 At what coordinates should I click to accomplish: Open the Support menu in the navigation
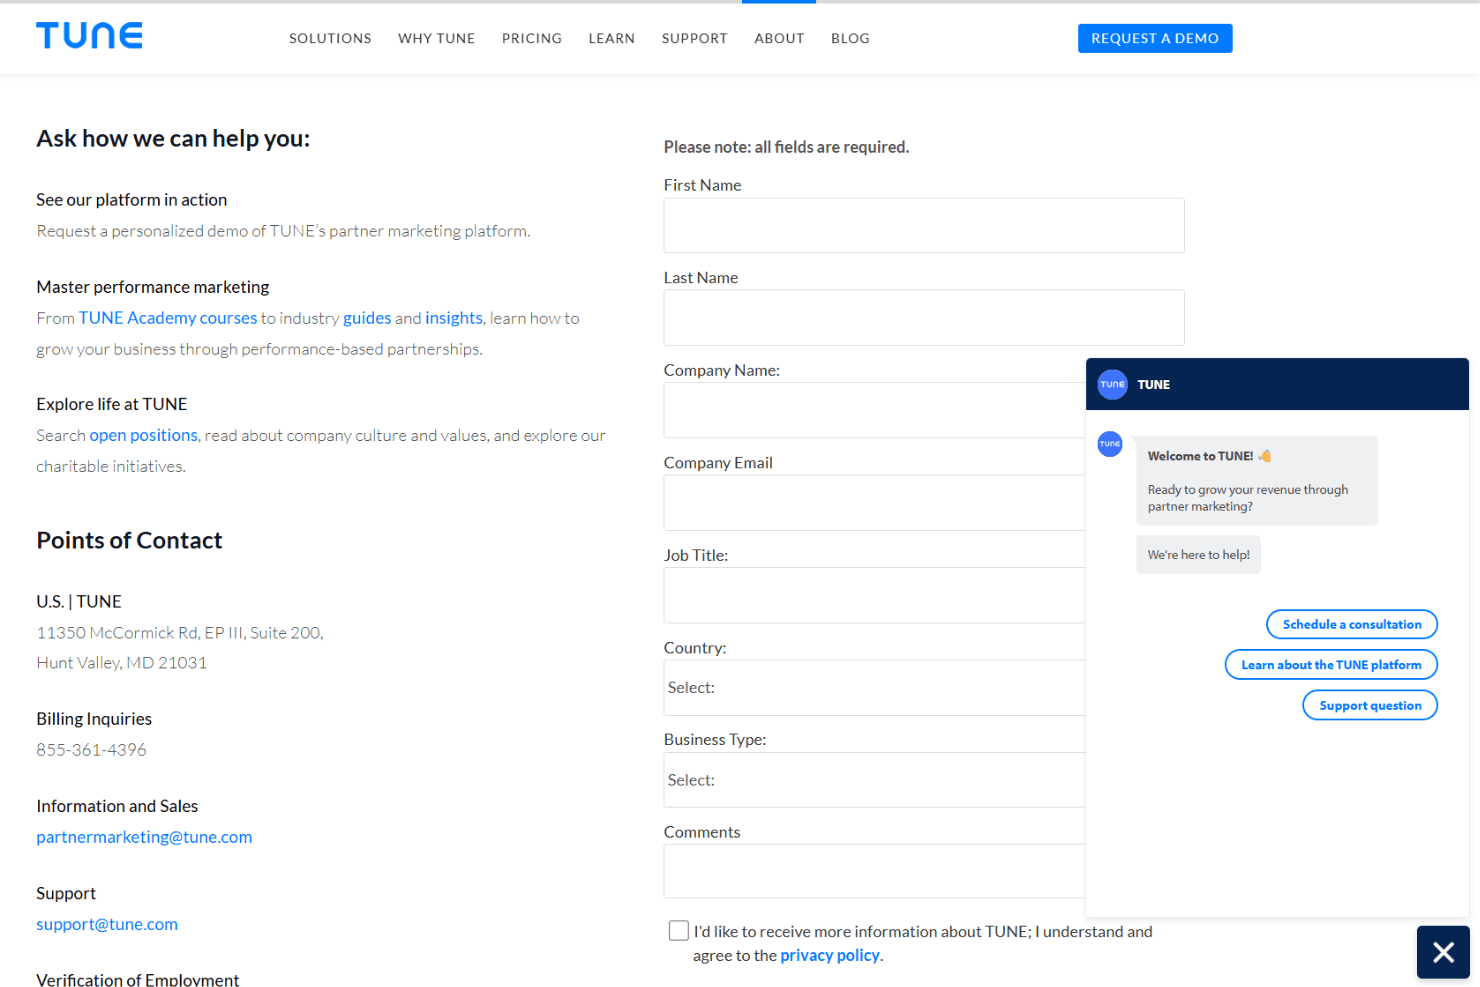tap(695, 38)
